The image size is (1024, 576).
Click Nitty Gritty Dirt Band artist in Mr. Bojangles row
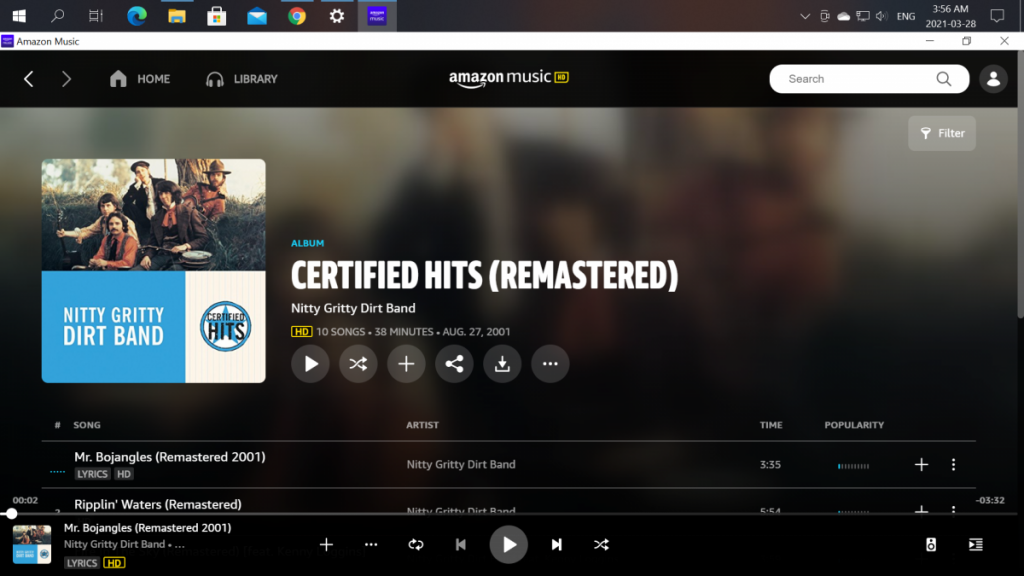click(461, 464)
